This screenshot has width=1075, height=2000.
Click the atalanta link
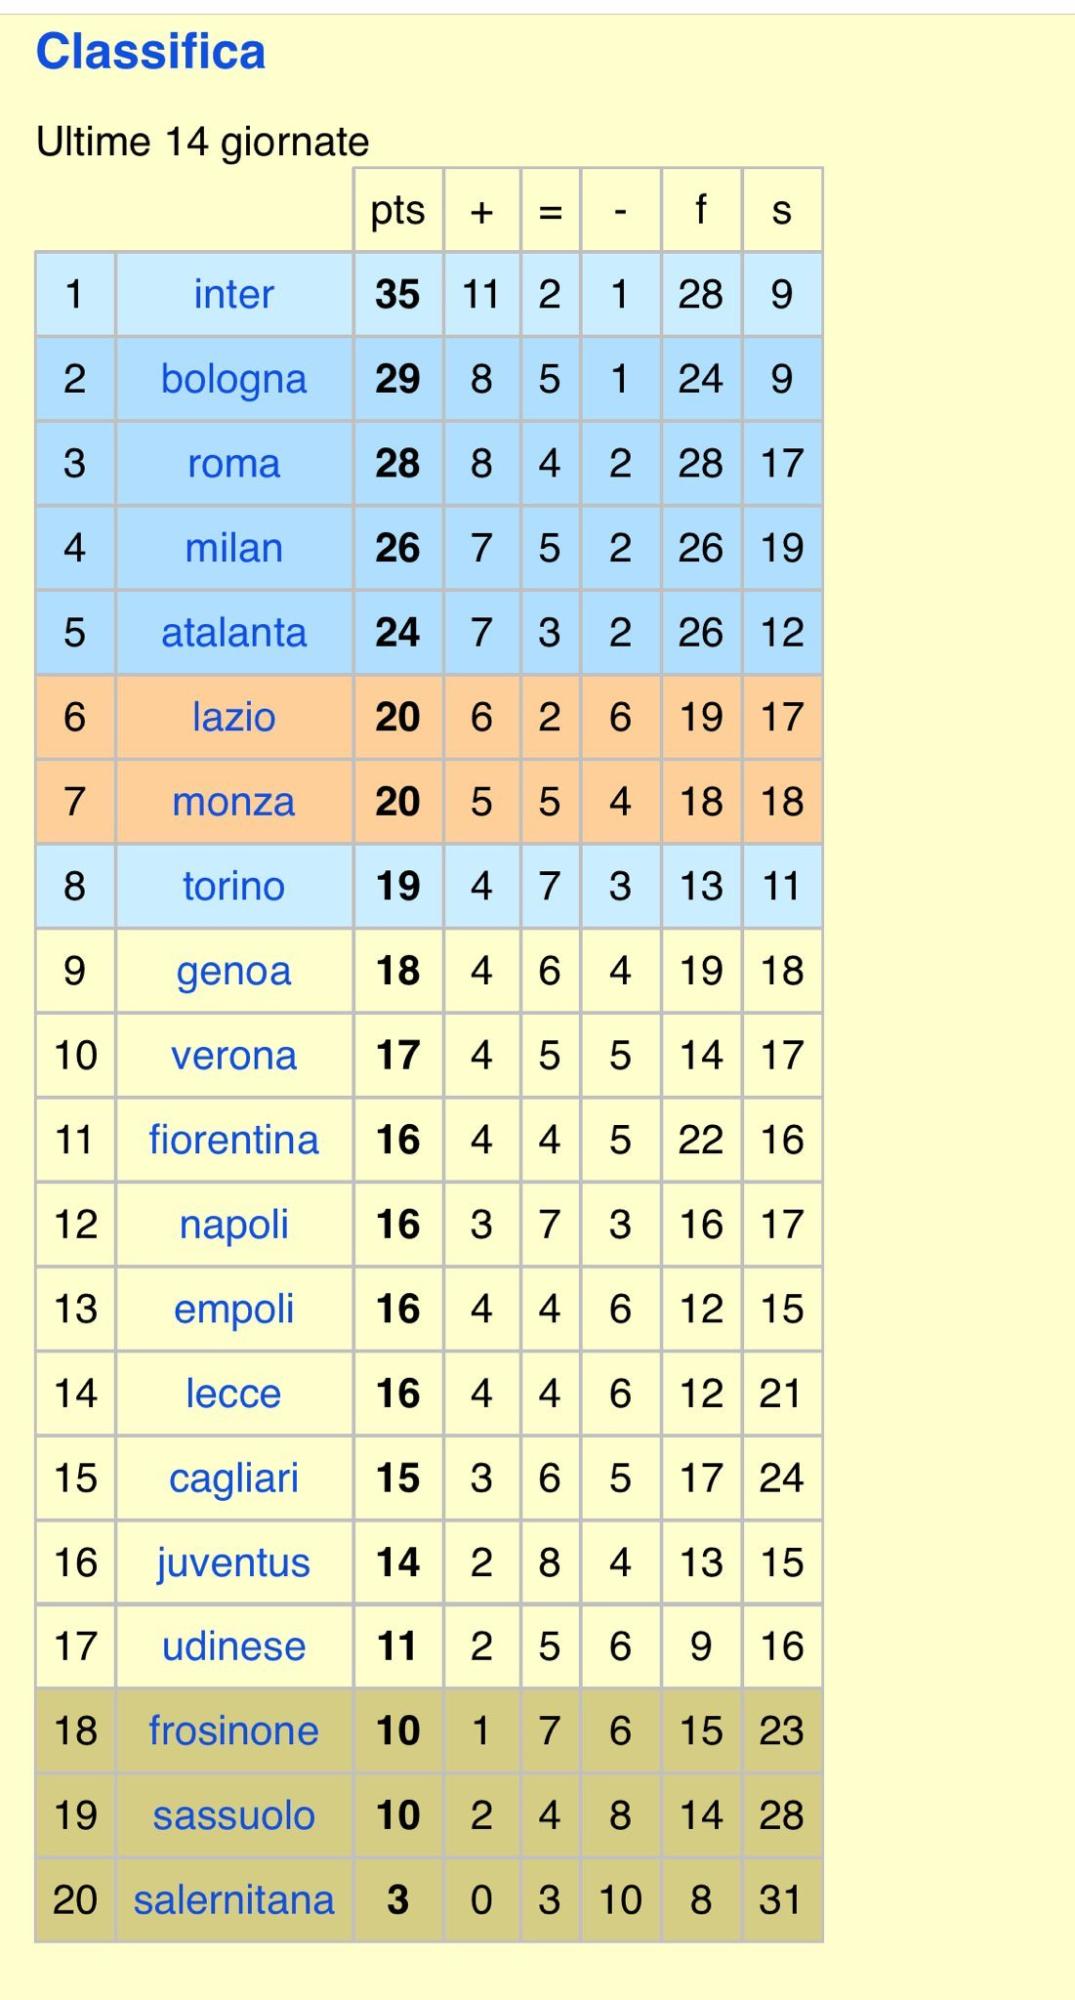233,632
